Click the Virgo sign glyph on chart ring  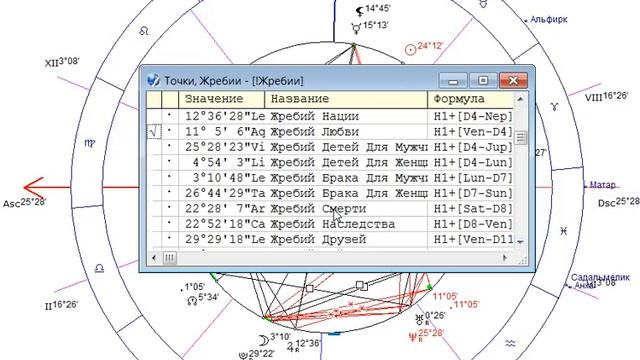click(90, 143)
